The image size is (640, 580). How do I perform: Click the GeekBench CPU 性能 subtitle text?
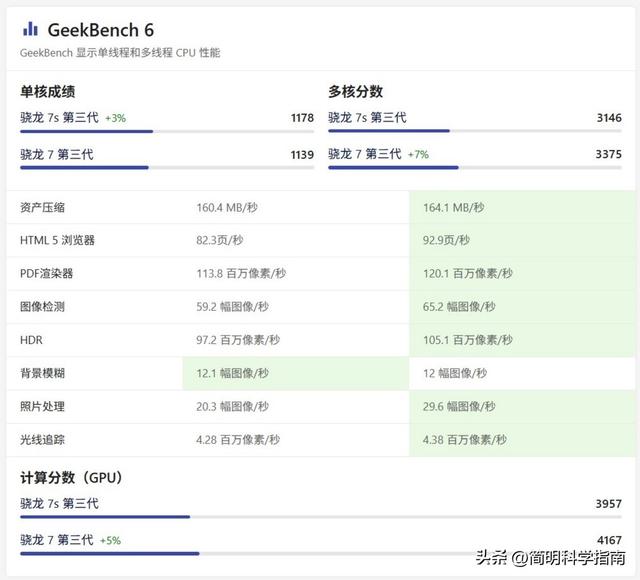point(120,53)
